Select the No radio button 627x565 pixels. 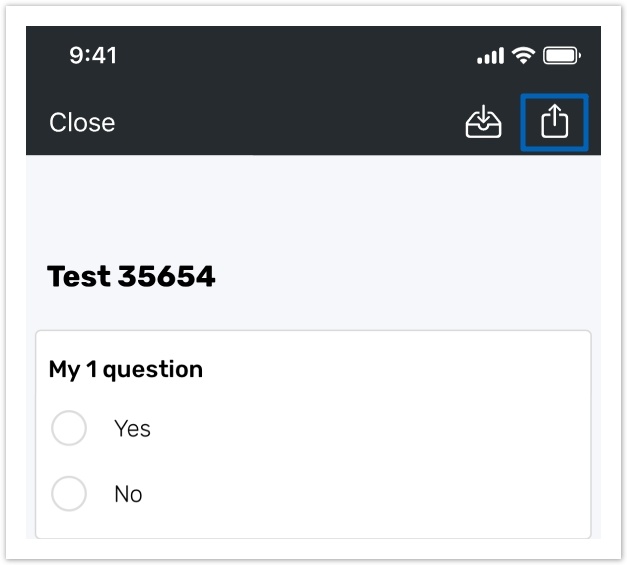[69, 494]
